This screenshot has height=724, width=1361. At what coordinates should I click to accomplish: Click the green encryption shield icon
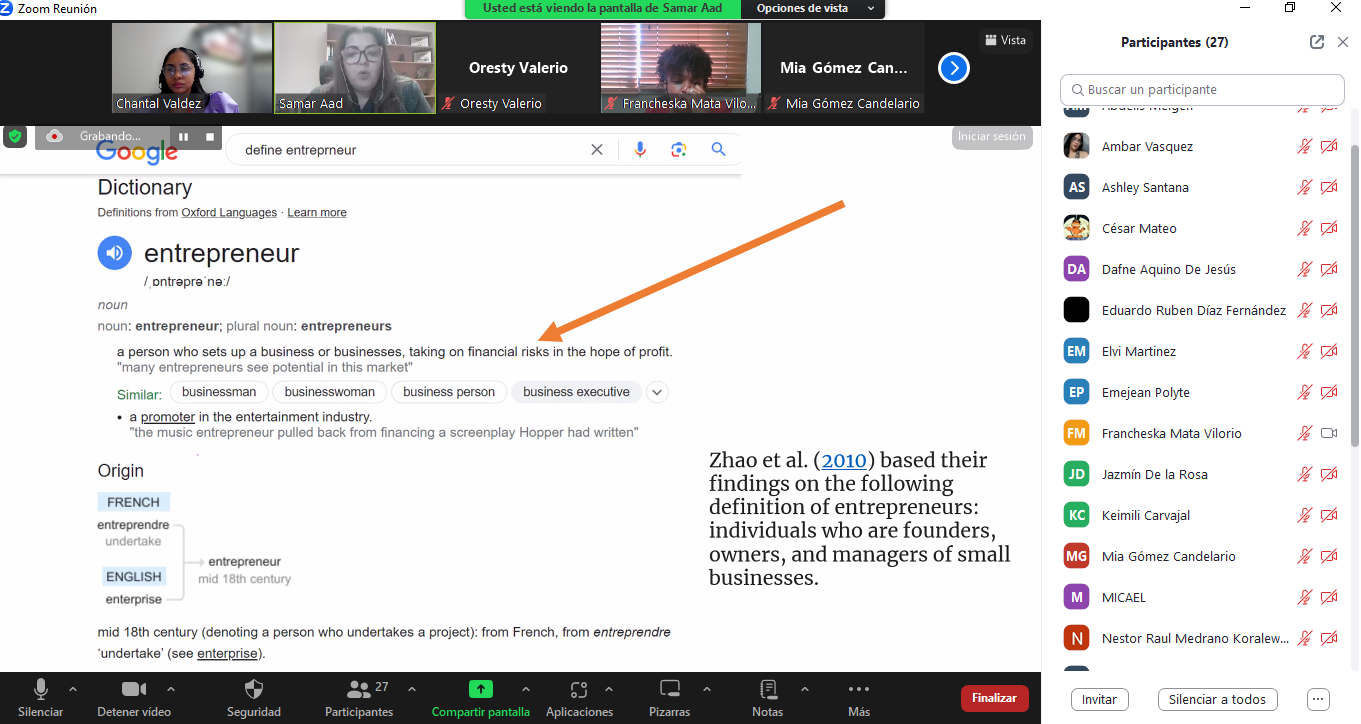pos(15,136)
